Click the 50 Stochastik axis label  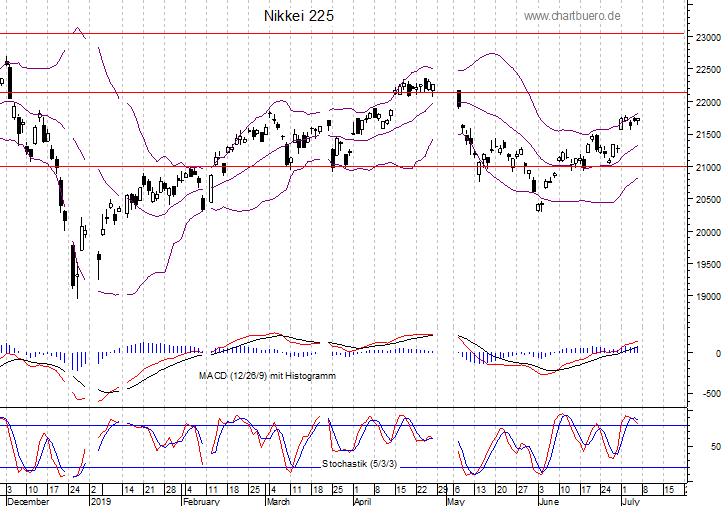716,446
